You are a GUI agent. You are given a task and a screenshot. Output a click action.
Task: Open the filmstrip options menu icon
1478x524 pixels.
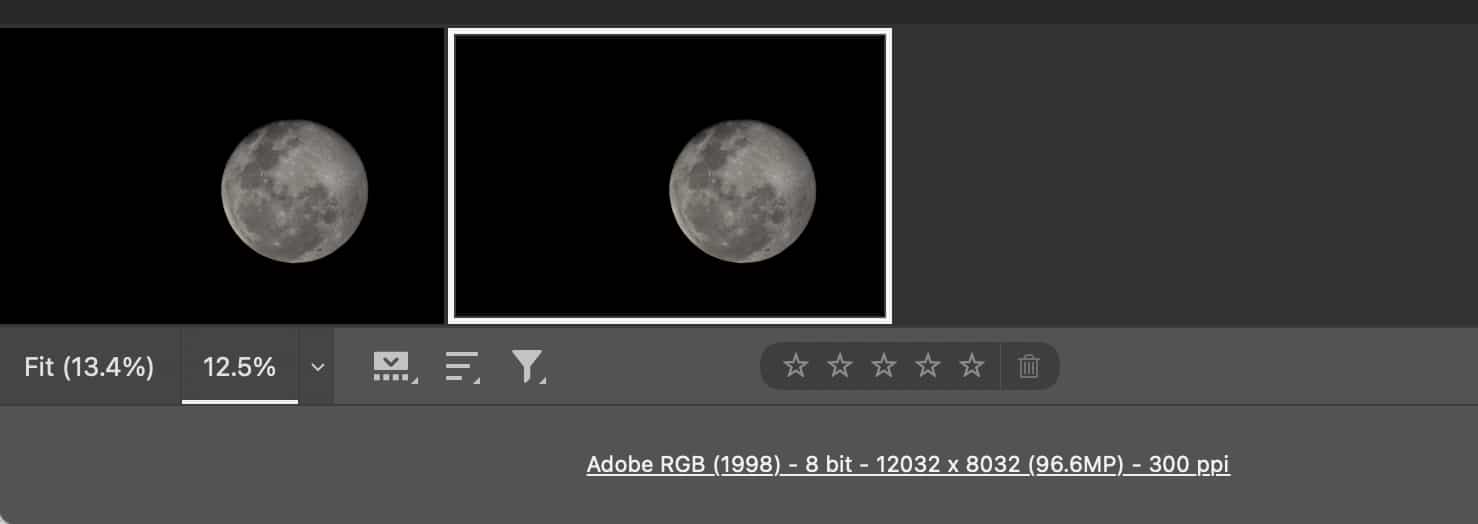coord(394,367)
